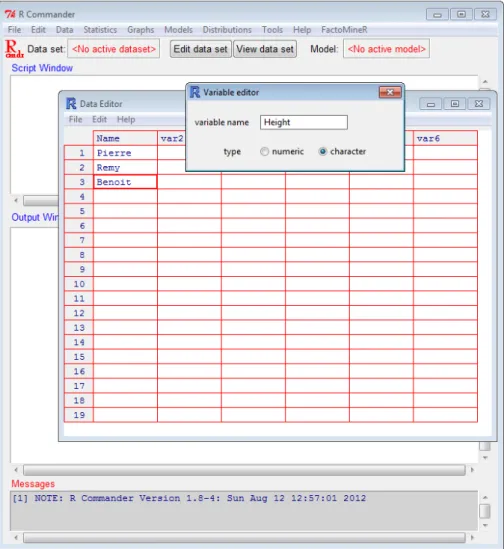Open the Data Editor Edit menu
504x549 pixels.
pos(99,120)
